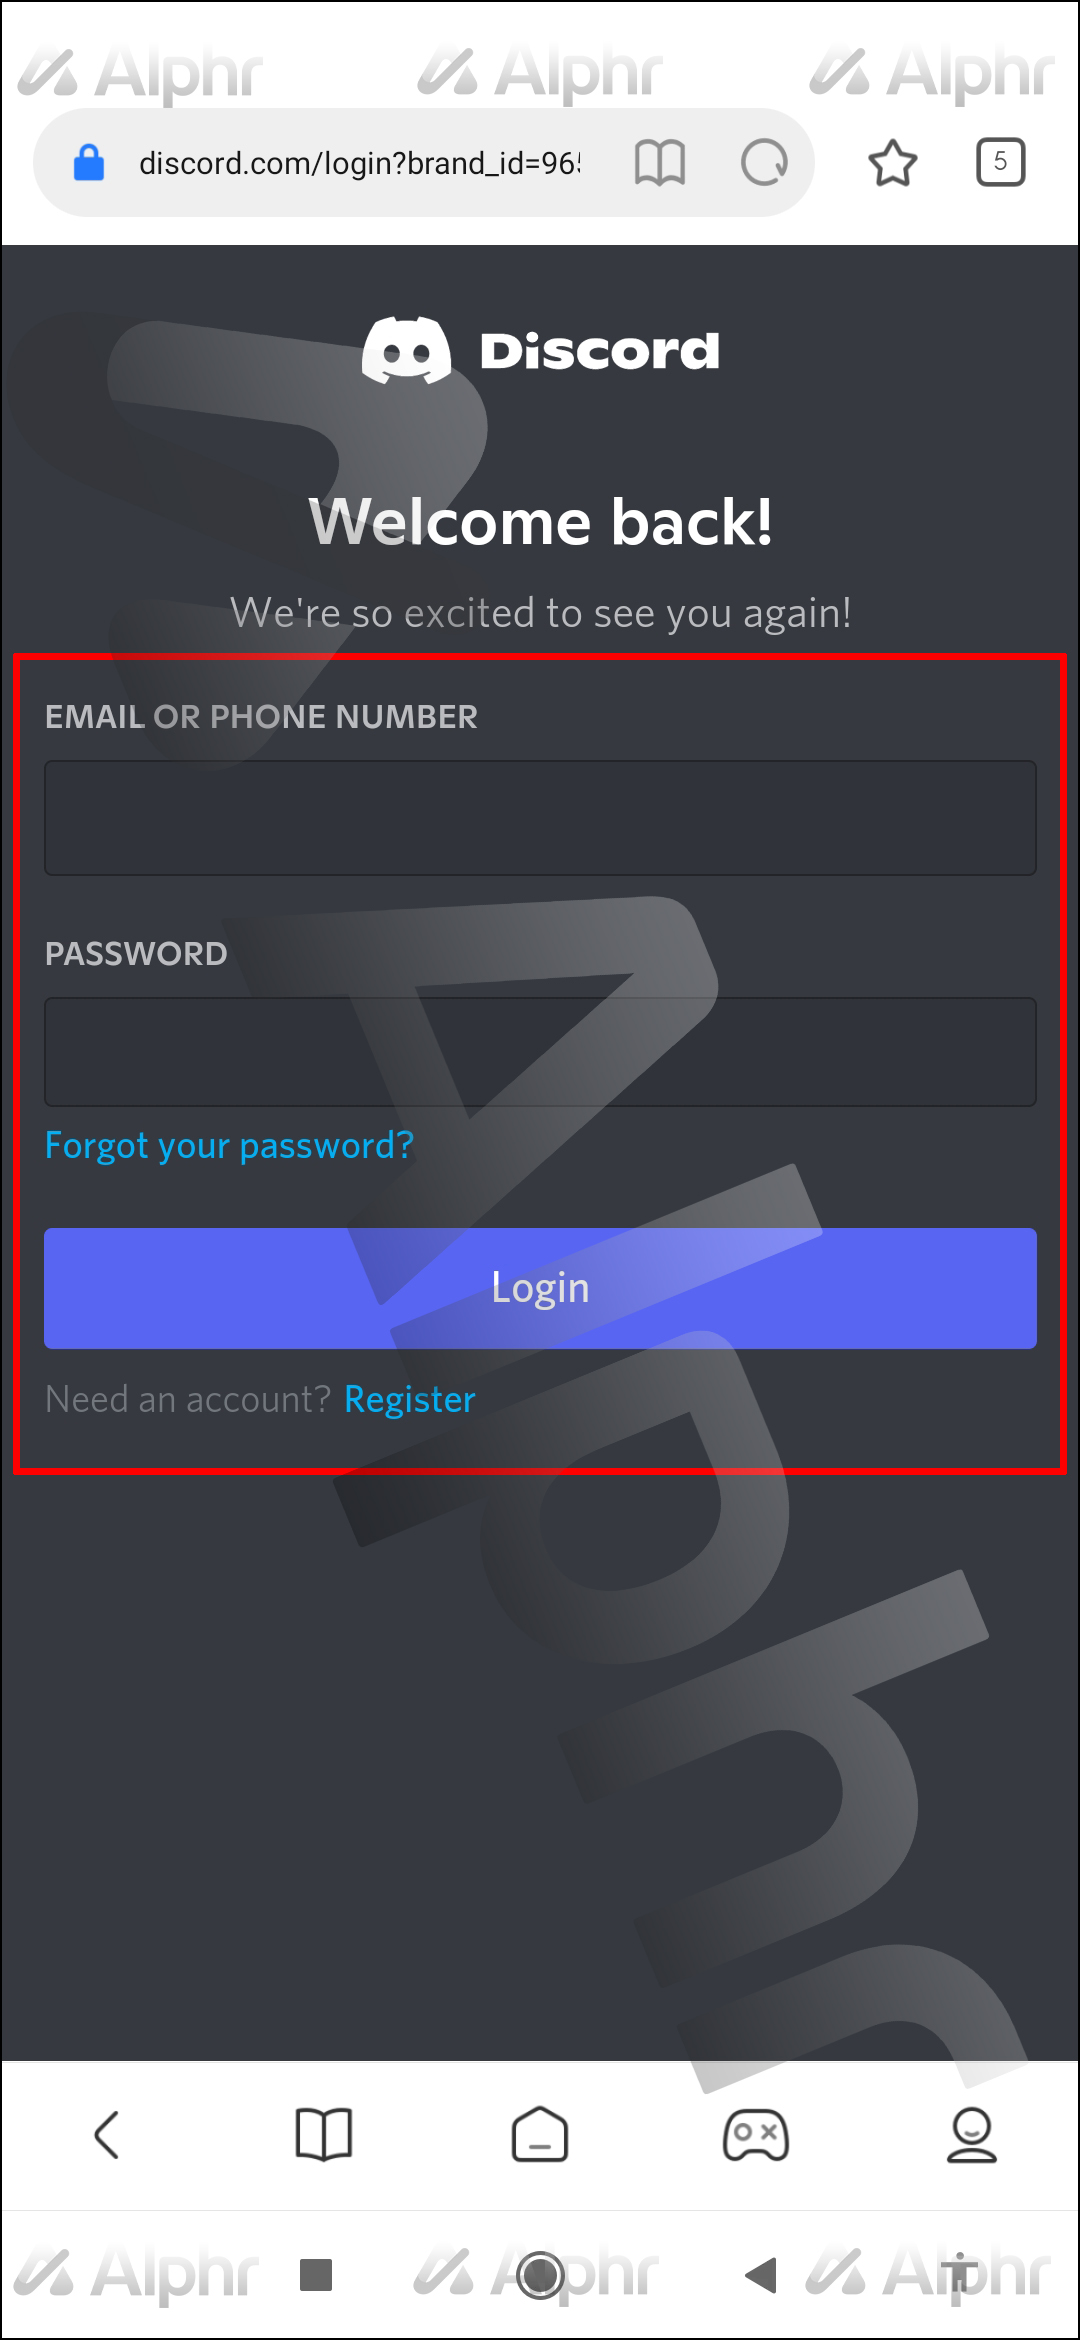Focus the Password input field
Viewport: 1080px width, 2340px height.
[x=540, y=1052]
